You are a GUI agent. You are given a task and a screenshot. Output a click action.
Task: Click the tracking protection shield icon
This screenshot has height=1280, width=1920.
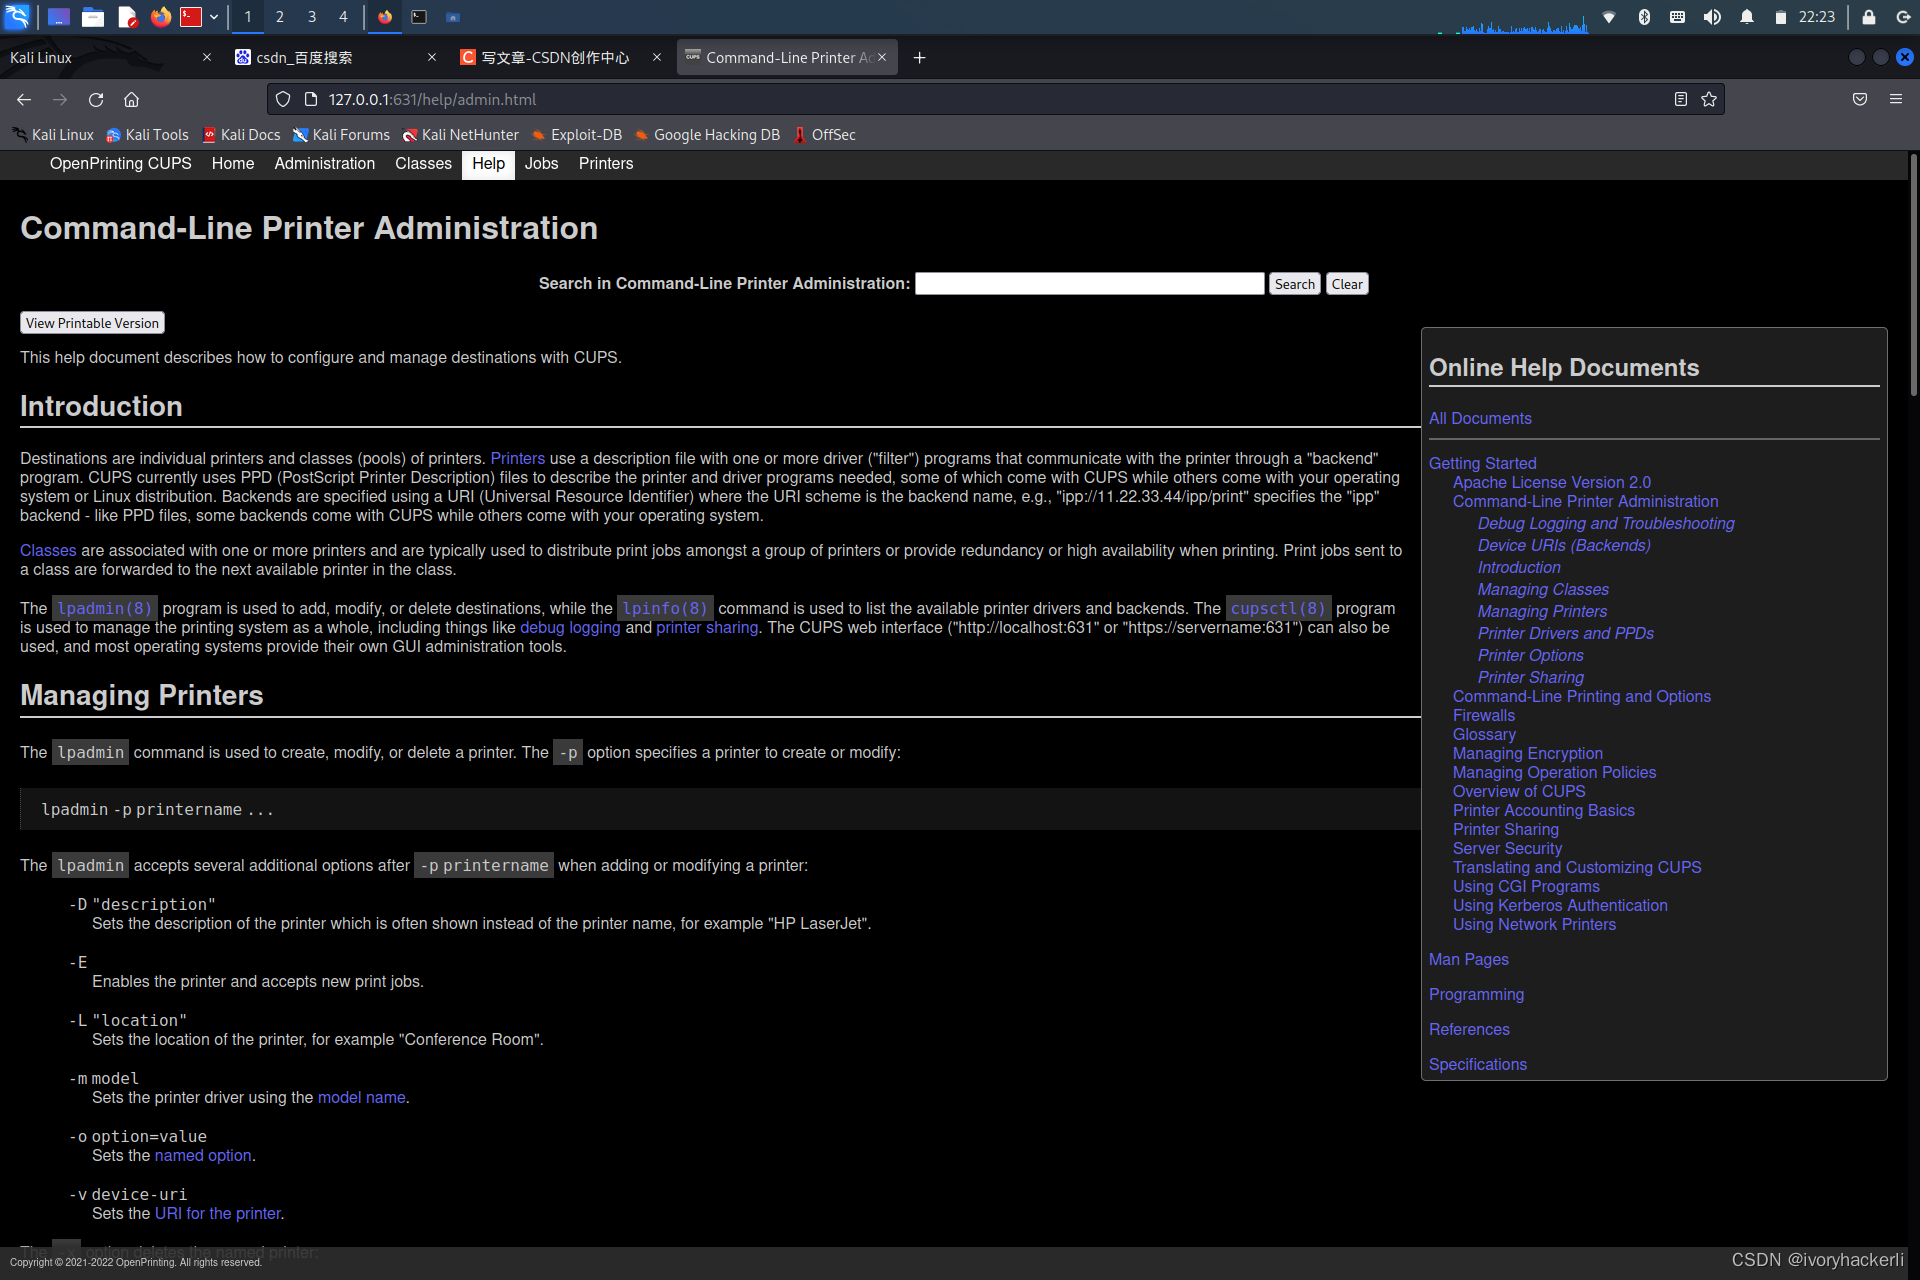283,99
